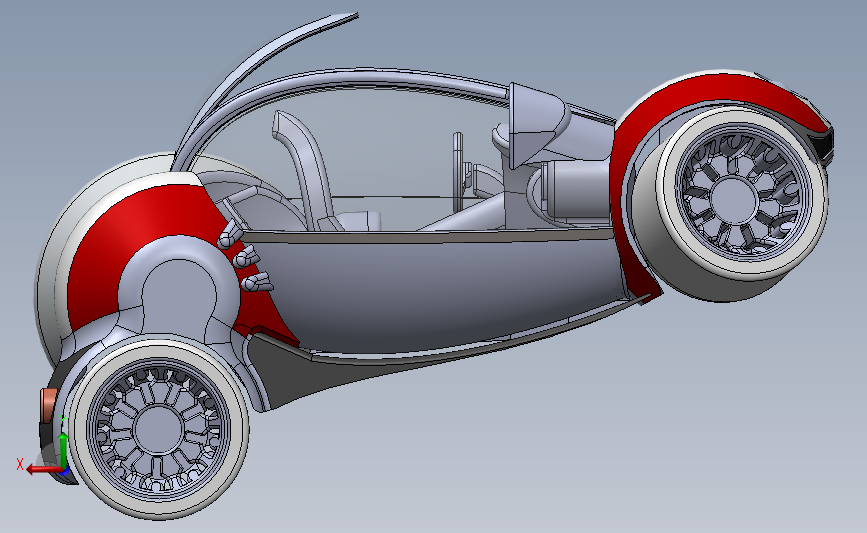
Task: Click the red X label beside the triad
Action: pos(20,464)
